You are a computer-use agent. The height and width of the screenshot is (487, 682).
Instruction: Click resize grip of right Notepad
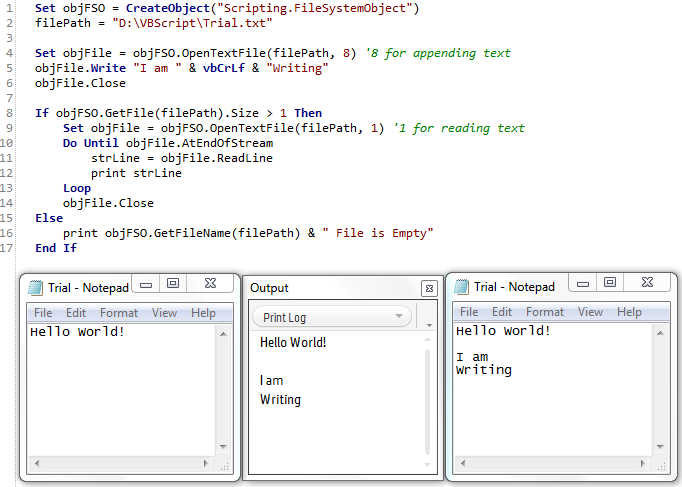coord(662,467)
